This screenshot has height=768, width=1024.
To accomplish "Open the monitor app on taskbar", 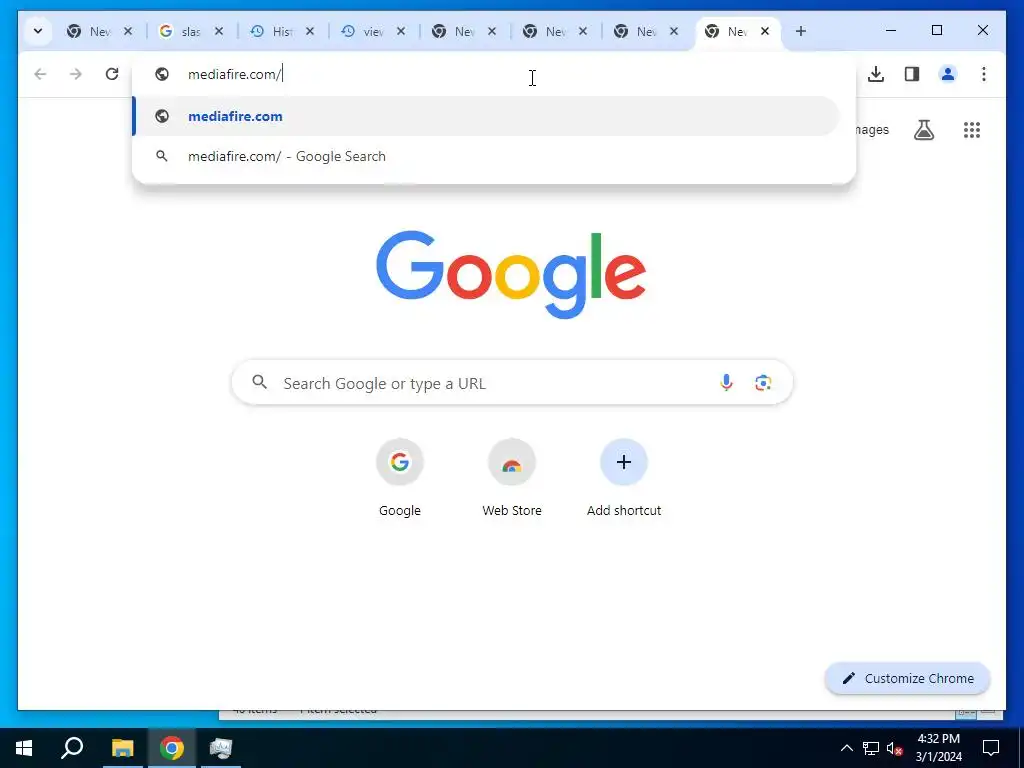I will click(221, 748).
